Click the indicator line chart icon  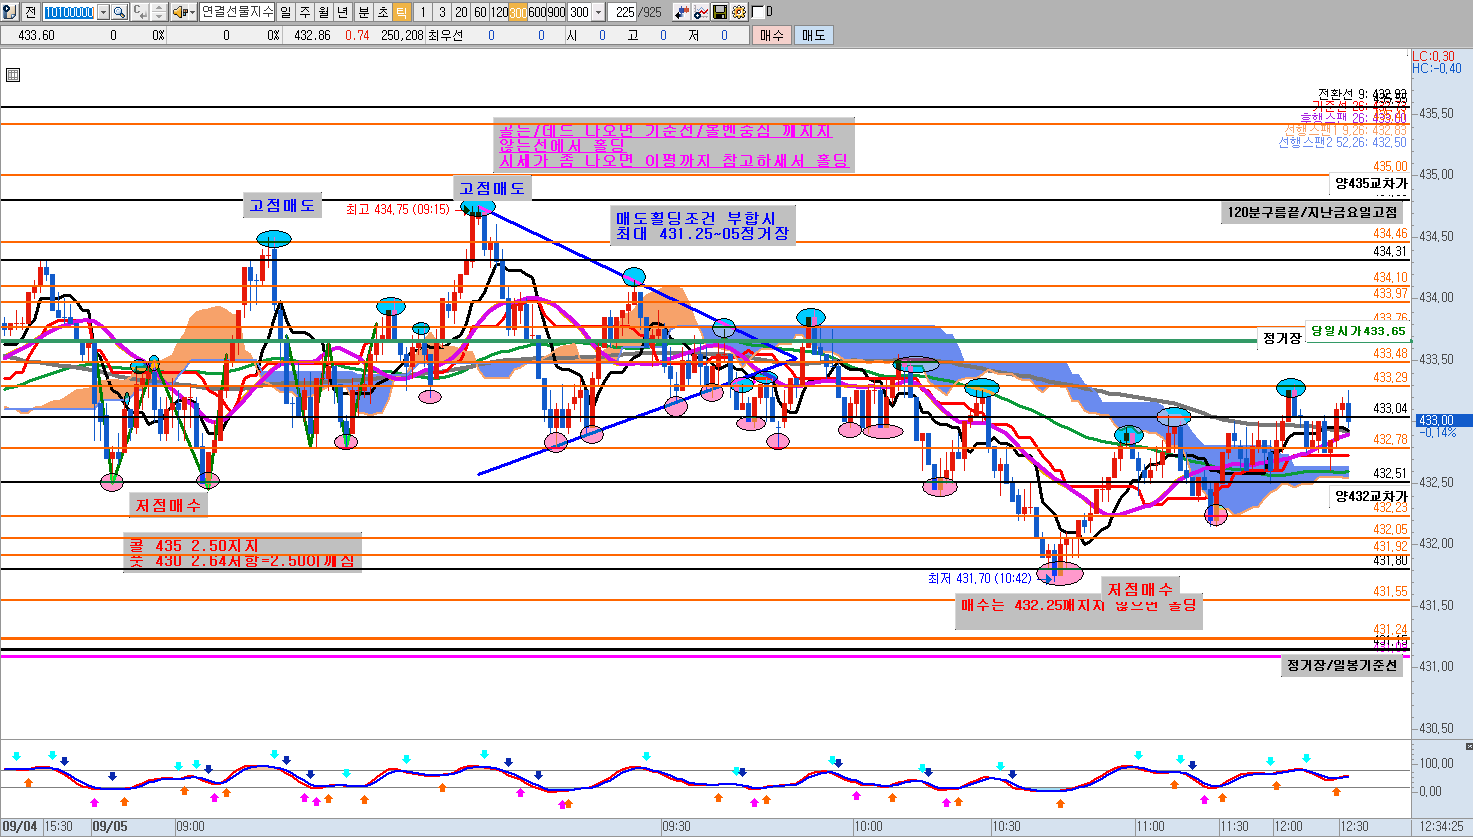coord(701,12)
